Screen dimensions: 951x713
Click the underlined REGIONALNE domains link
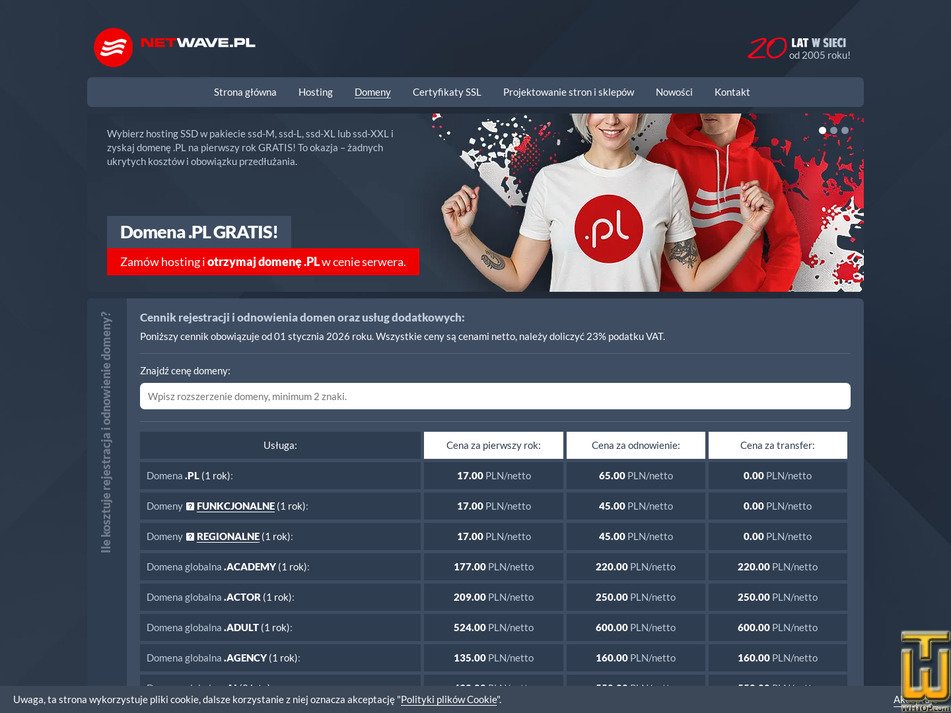[x=230, y=537]
